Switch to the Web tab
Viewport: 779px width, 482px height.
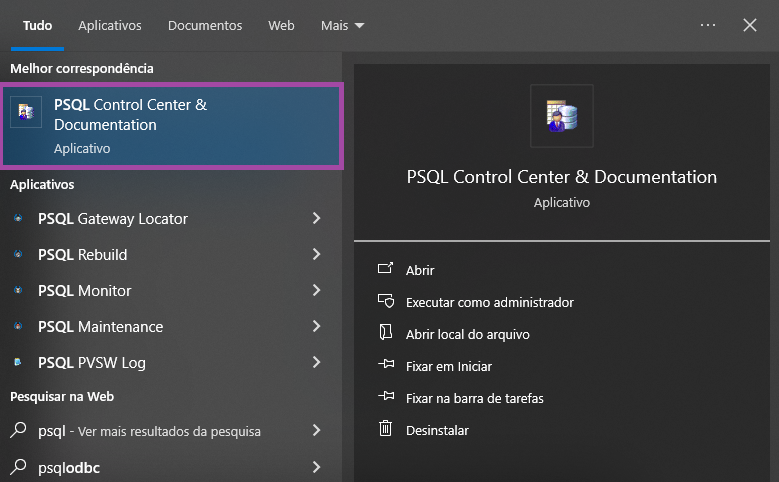coord(281,25)
